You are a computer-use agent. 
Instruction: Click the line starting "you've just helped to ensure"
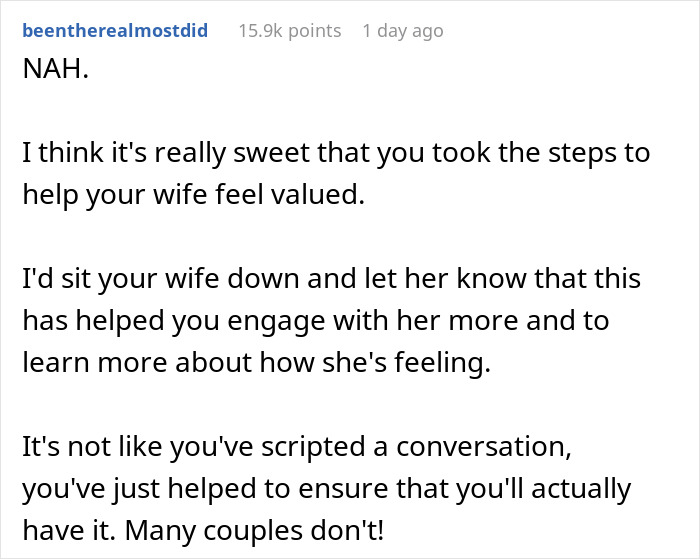coord(327,488)
